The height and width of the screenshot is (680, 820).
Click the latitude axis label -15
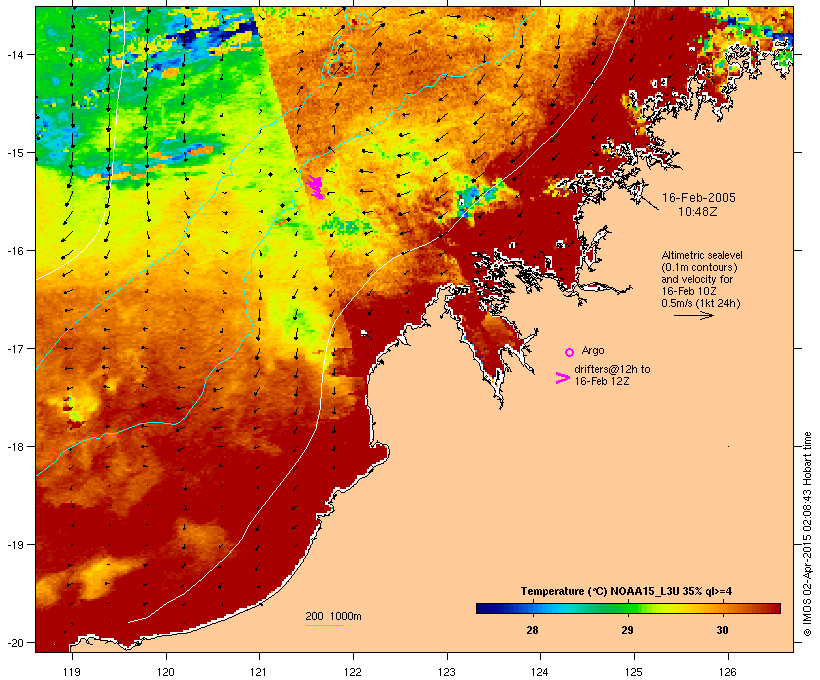[14, 153]
